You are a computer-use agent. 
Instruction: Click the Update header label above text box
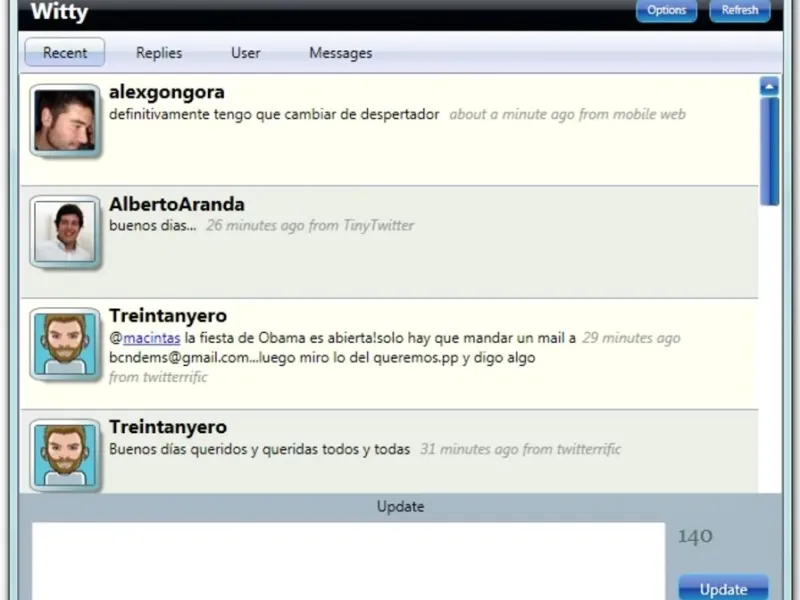401,507
